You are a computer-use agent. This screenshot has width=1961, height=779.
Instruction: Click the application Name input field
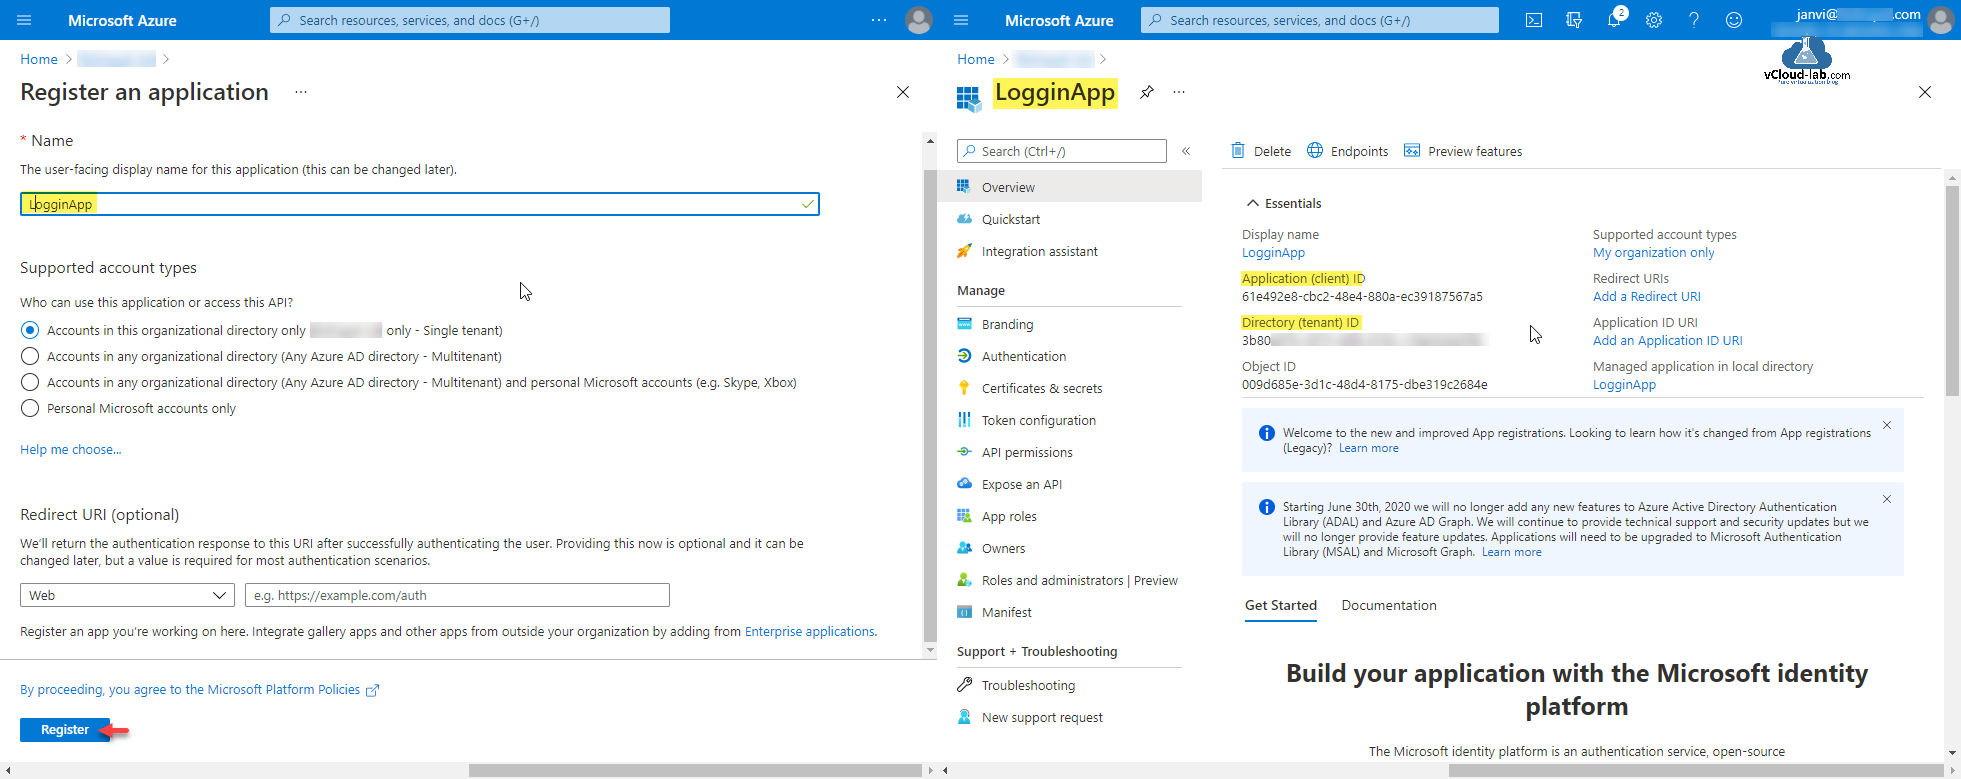[x=420, y=204]
